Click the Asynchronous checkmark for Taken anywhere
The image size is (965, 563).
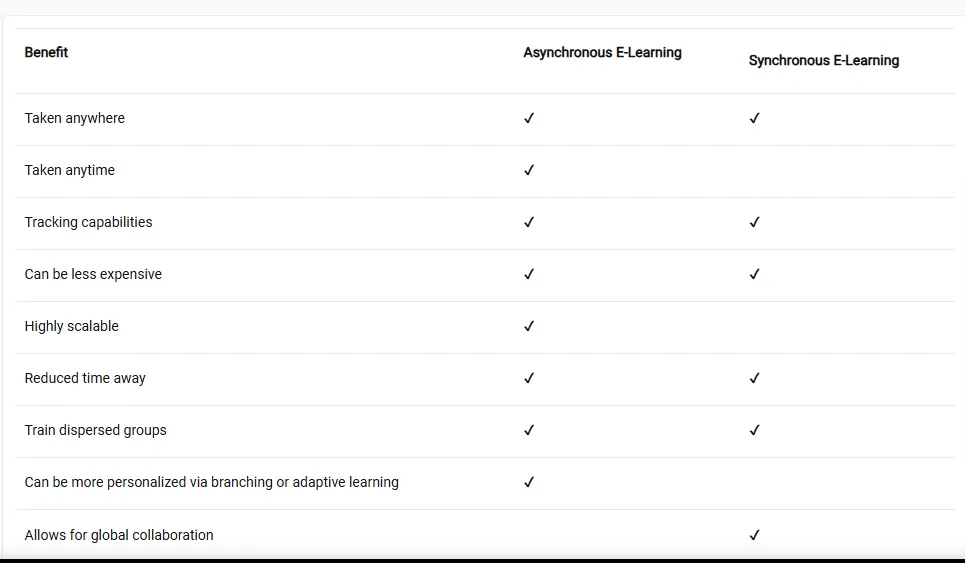coord(529,118)
